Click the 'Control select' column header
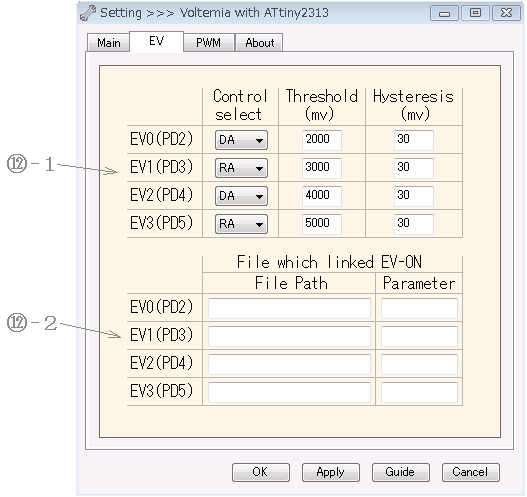This screenshot has height=497, width=527. click(240, 105)
